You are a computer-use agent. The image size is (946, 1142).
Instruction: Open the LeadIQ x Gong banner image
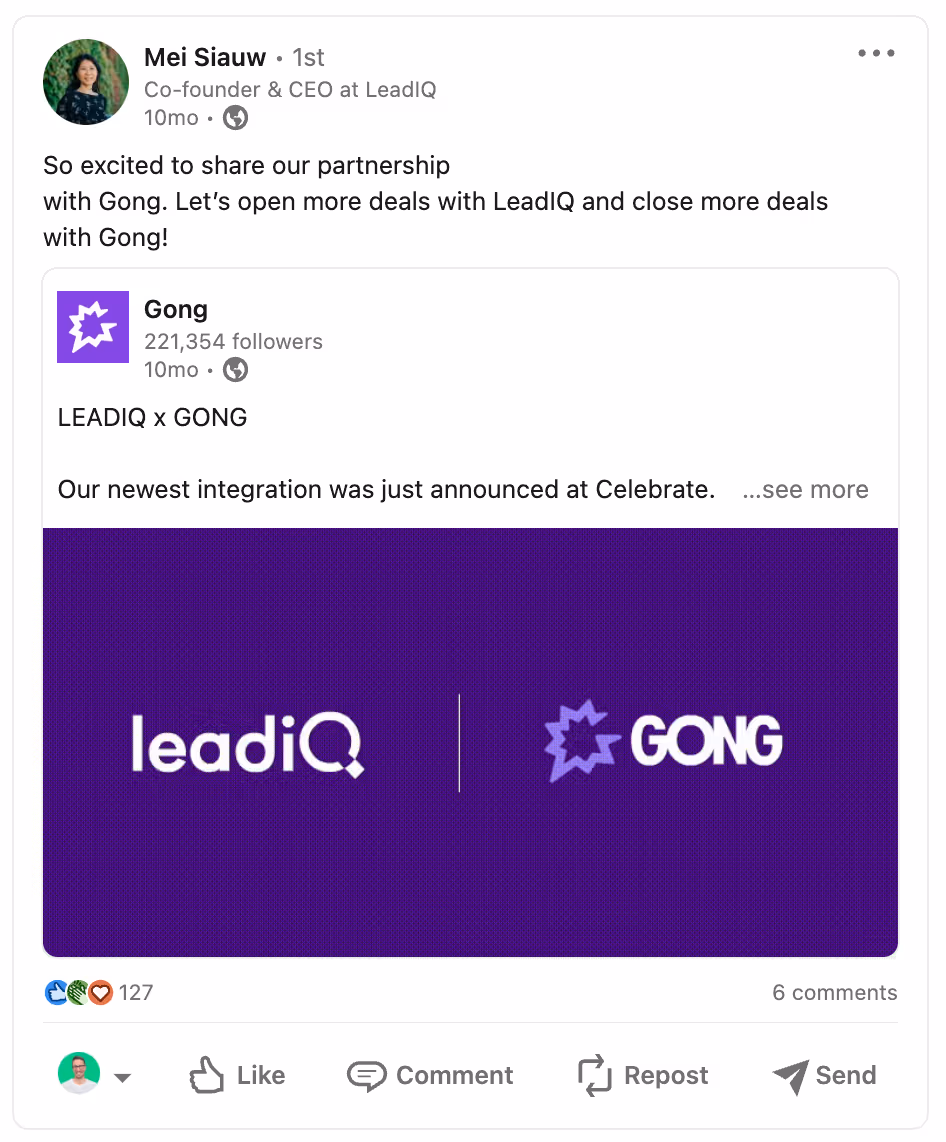(470, 742)
